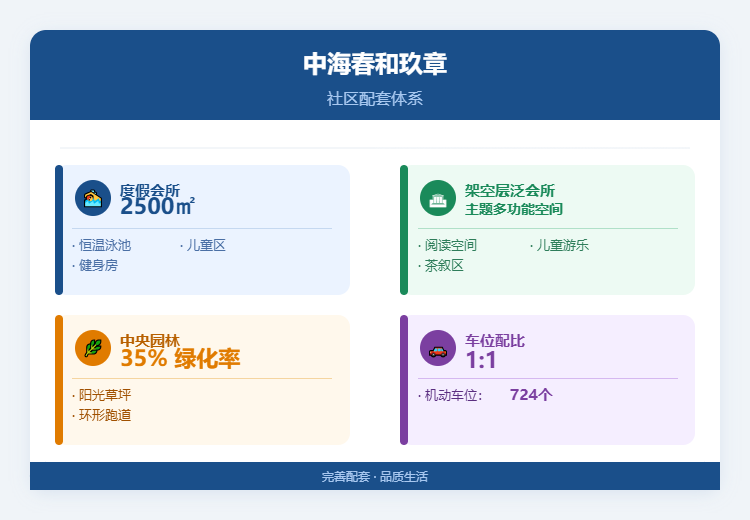Click the 恒温泳池 list item
Image resolution: width=750 pixels, height=520 pixels.
coord(101,245)
